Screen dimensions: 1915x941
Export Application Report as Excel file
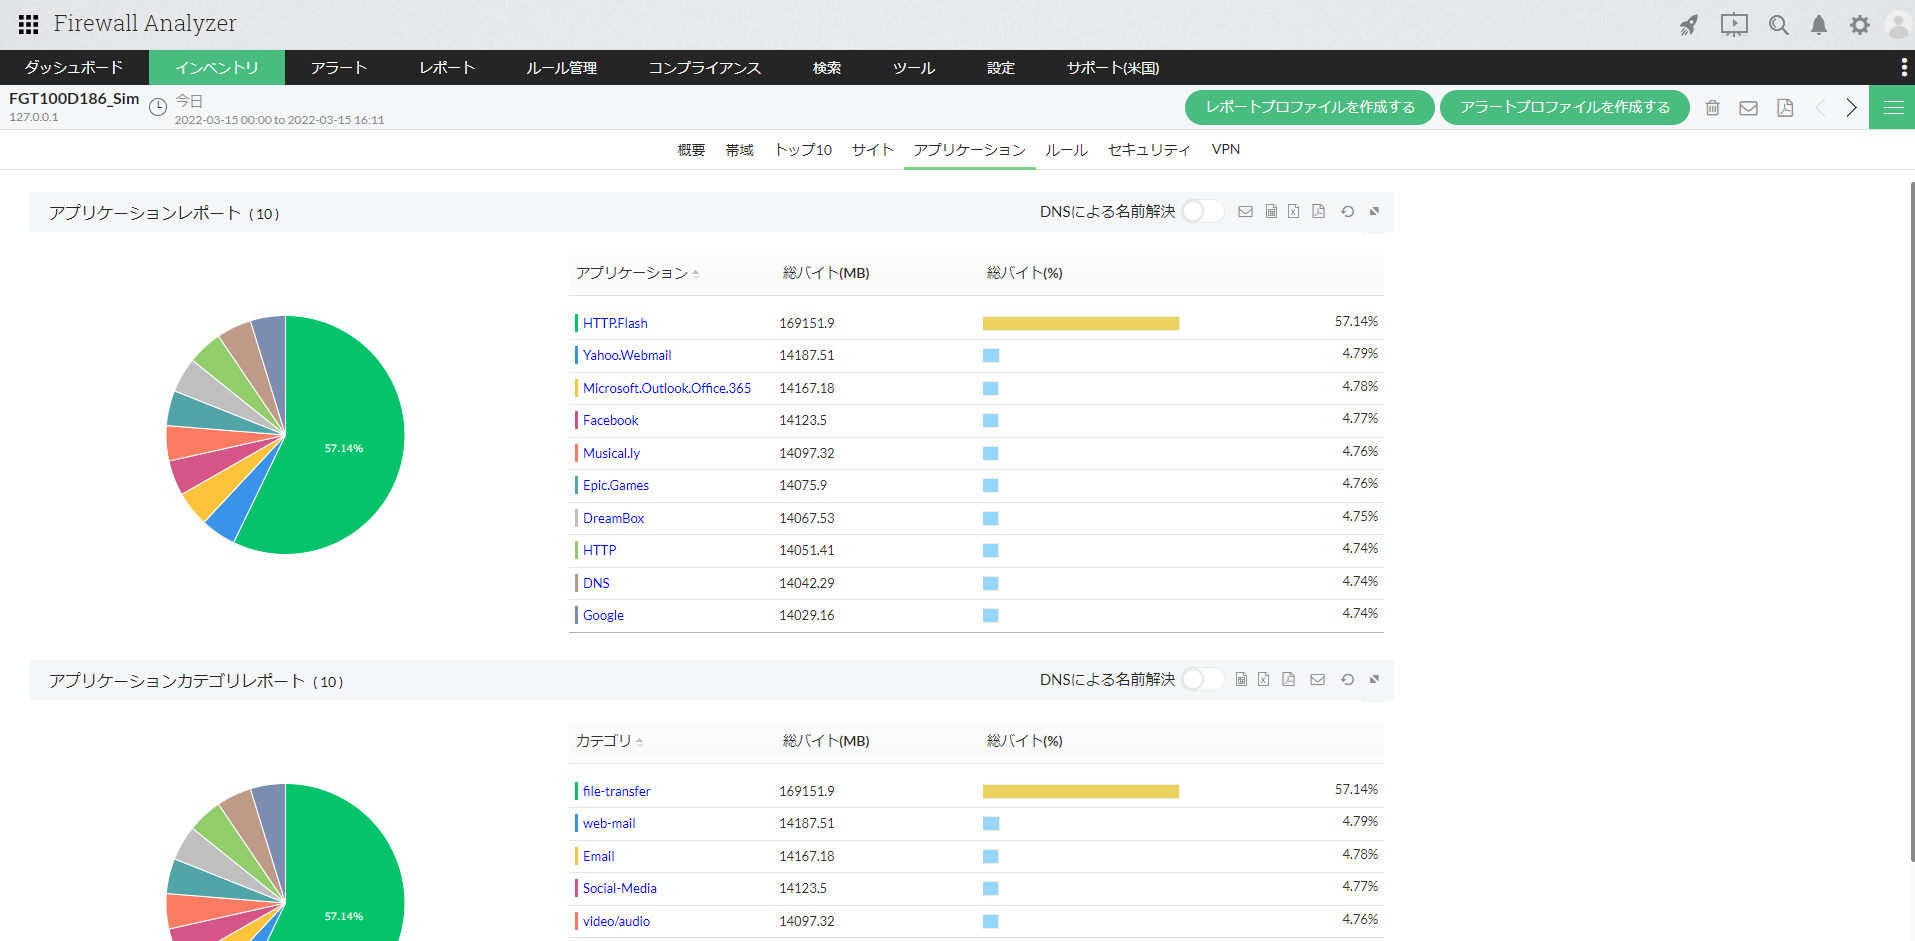(1294, 211)
